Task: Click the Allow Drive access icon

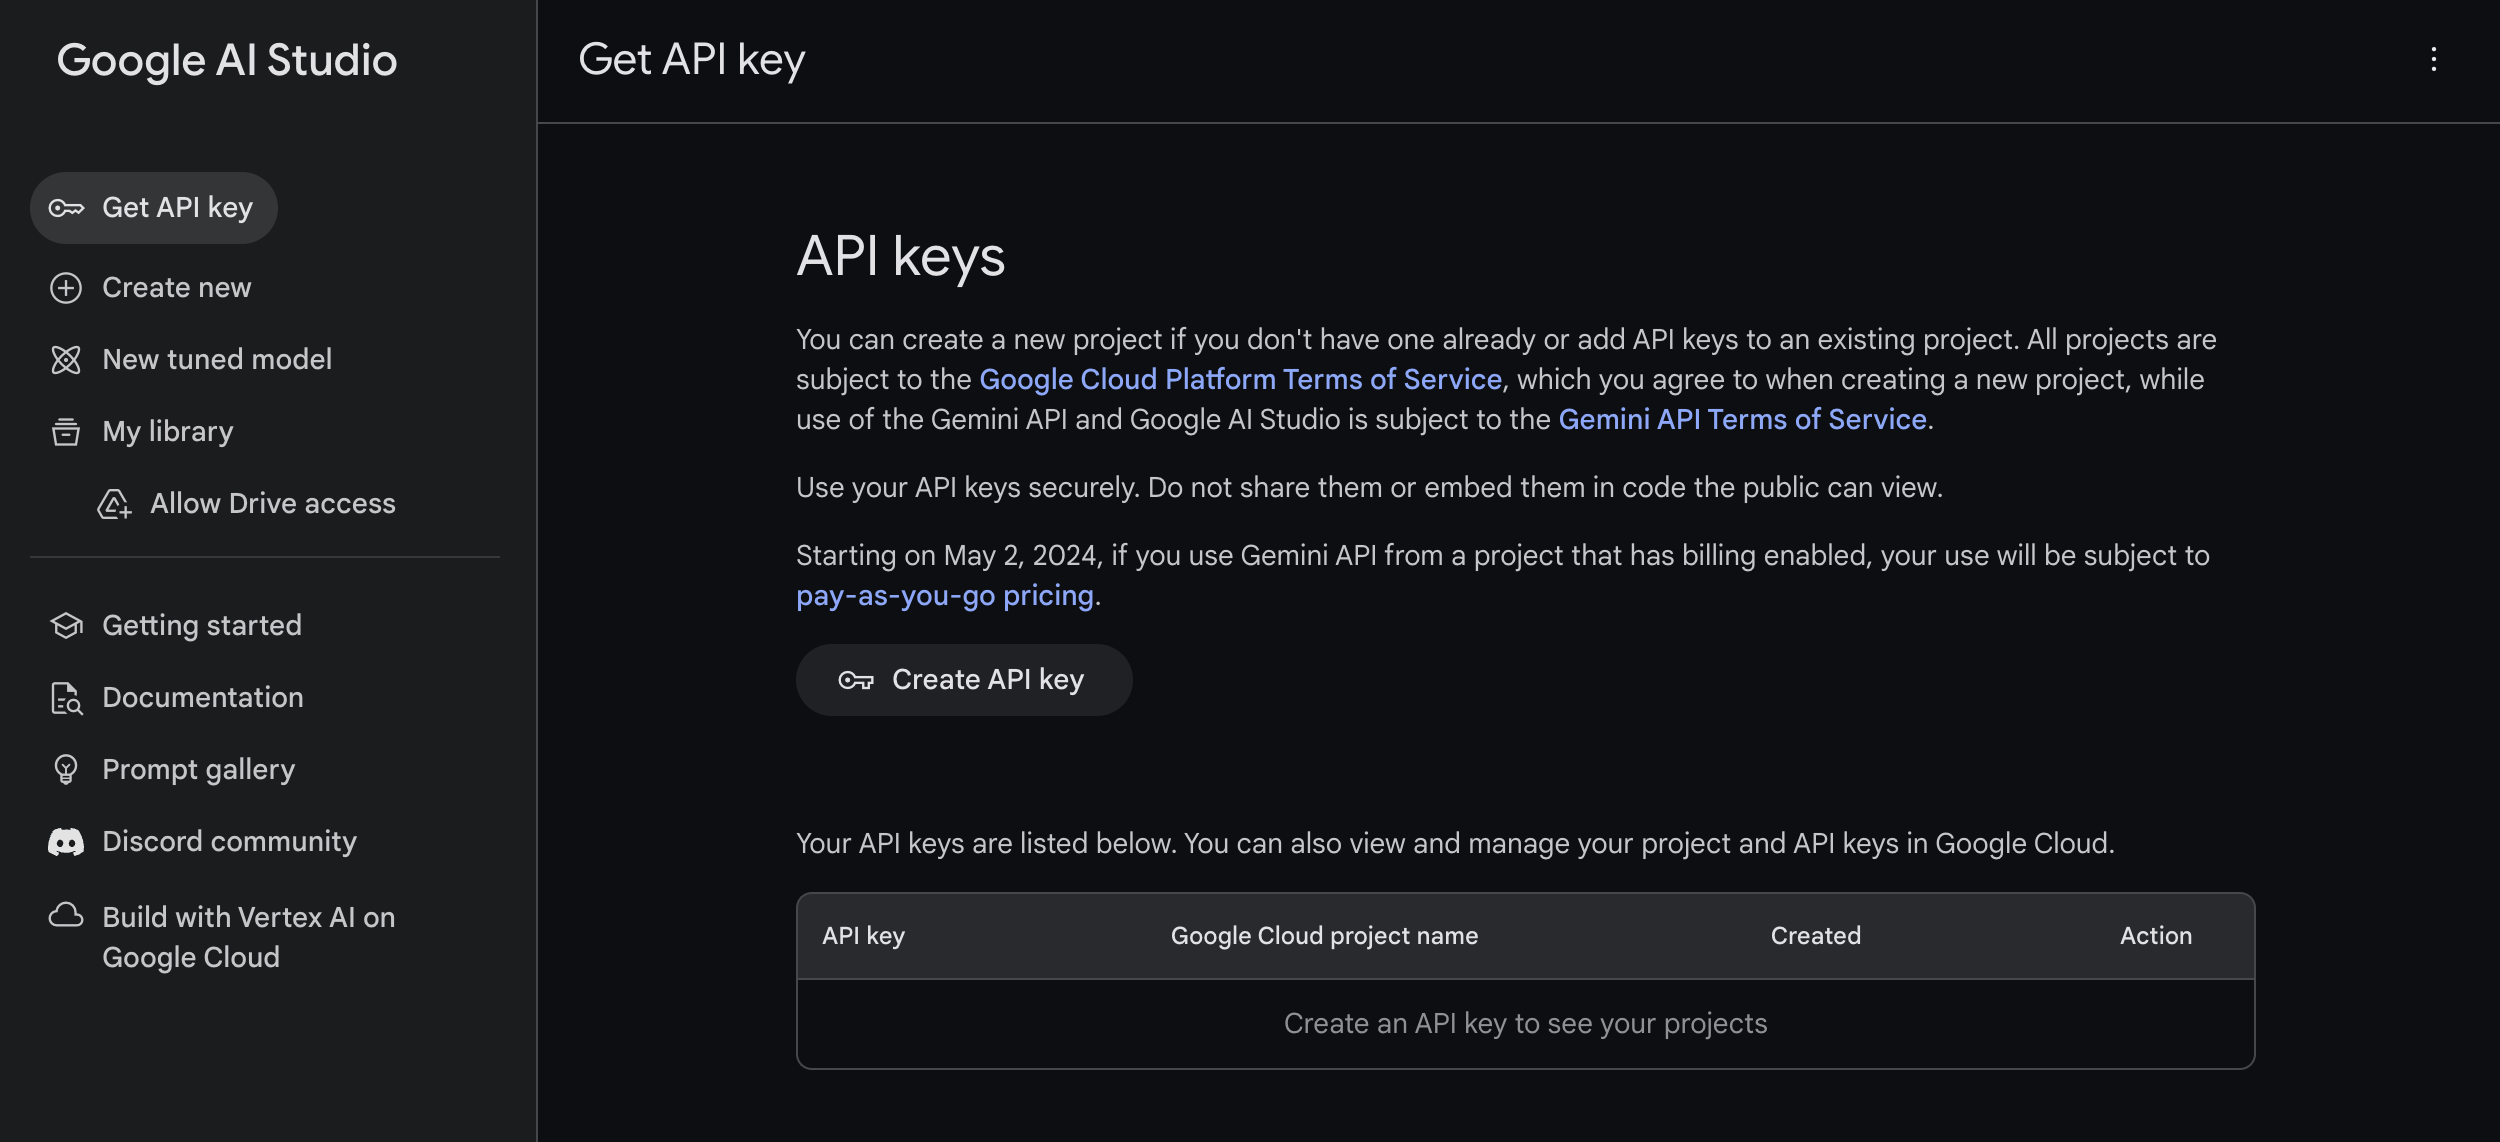Action: (115, 503)
